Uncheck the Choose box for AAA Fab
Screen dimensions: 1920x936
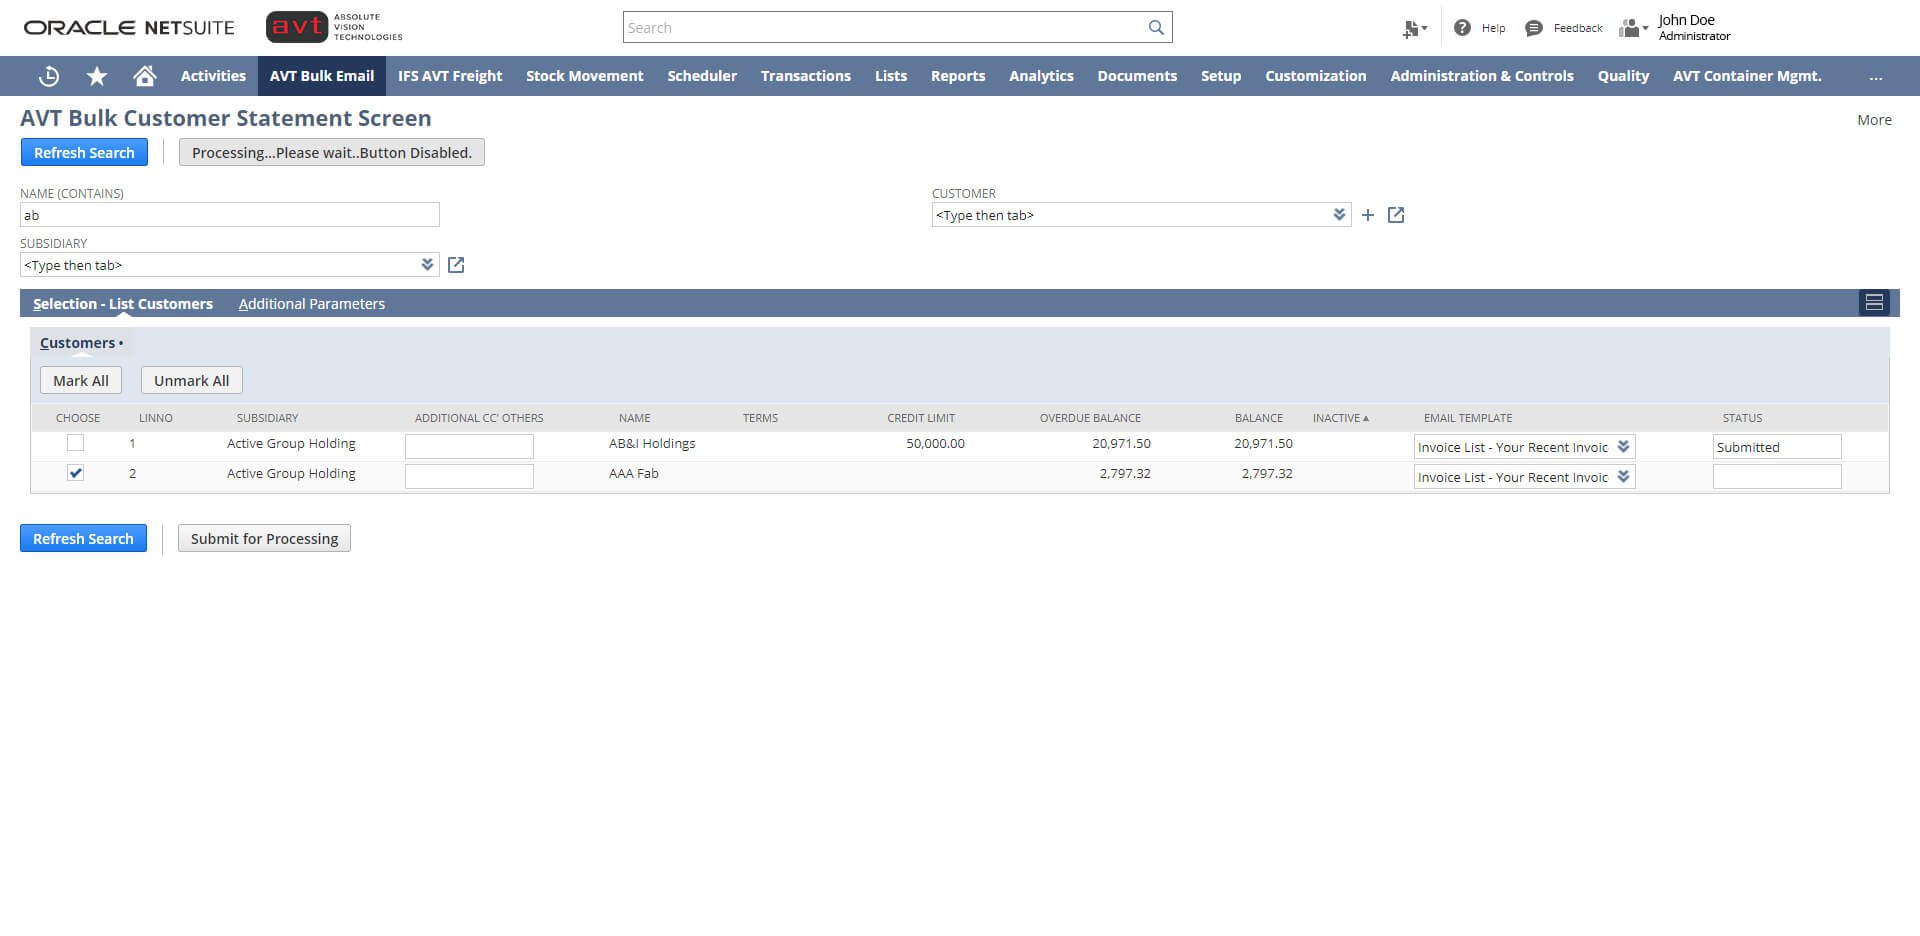(75, 472)
